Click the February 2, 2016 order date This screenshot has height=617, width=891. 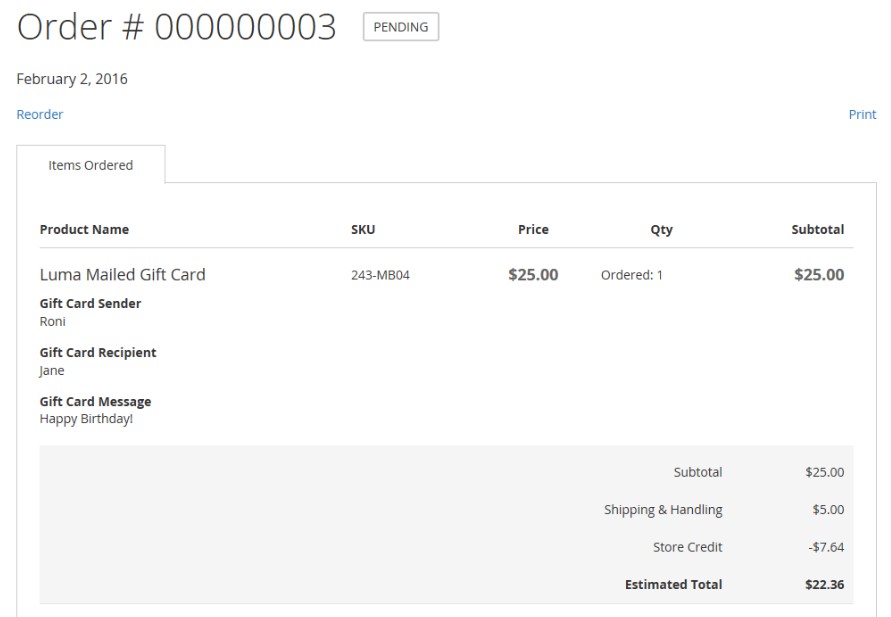point(72,79)
